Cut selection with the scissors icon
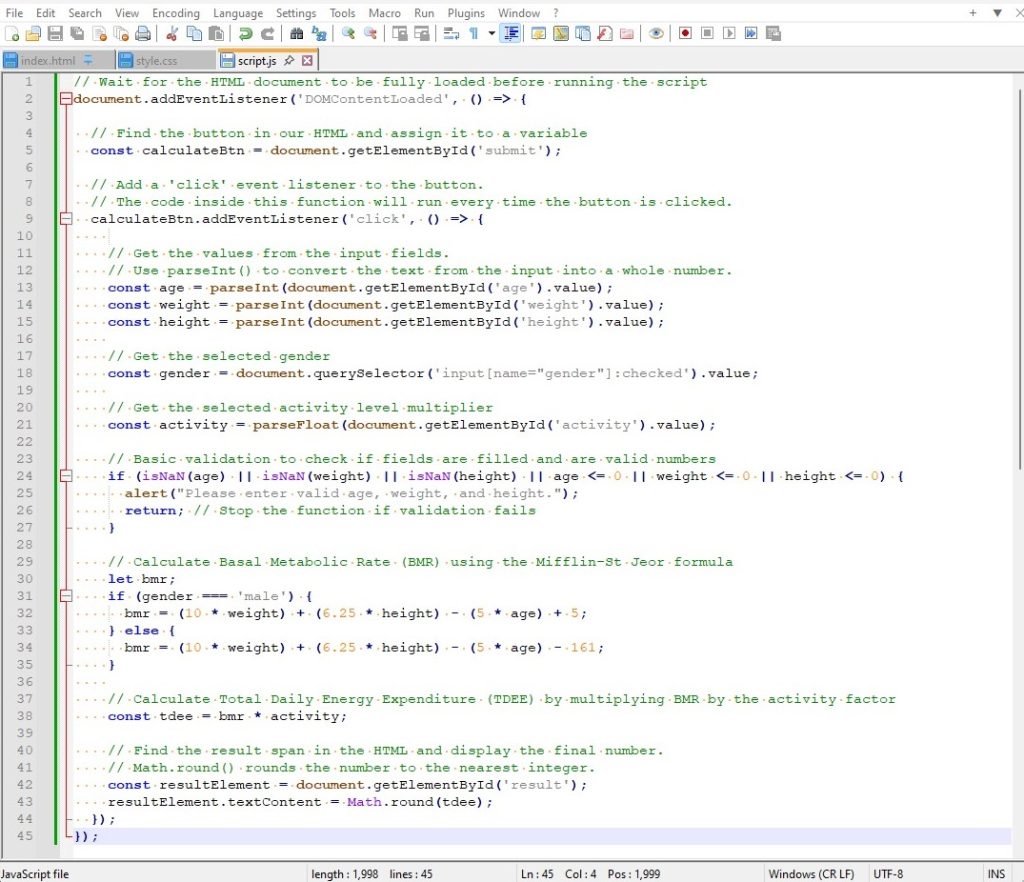Image resolution: width=1024 pixels, height=882 pixels. pos(172,33)
